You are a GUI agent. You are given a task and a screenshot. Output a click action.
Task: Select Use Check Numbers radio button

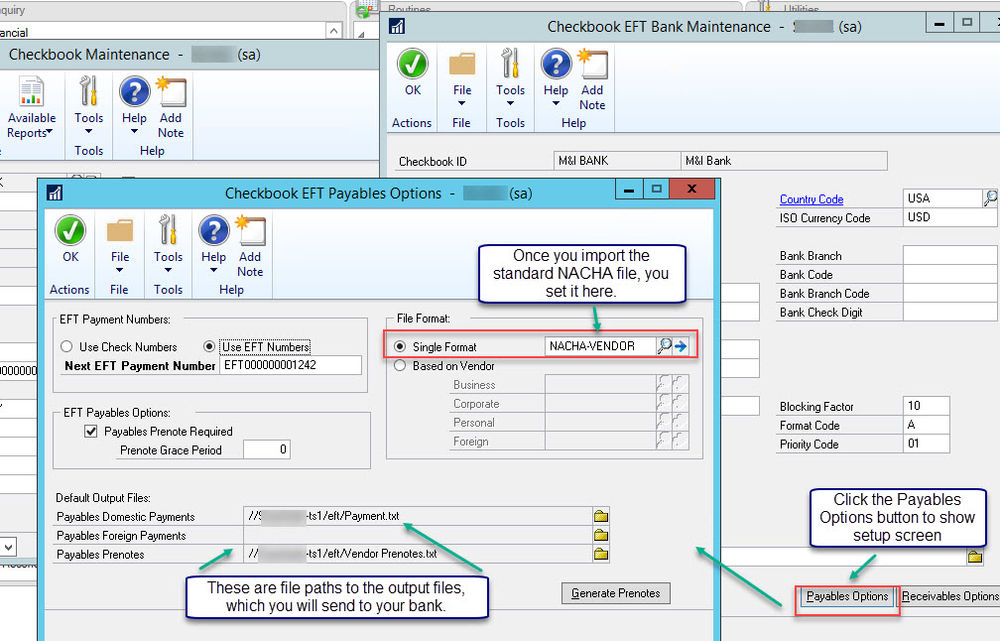point(66,346)
